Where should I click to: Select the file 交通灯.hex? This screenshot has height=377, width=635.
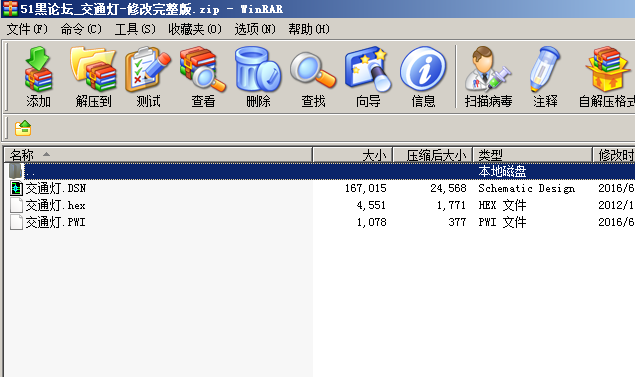pos(55,205)
